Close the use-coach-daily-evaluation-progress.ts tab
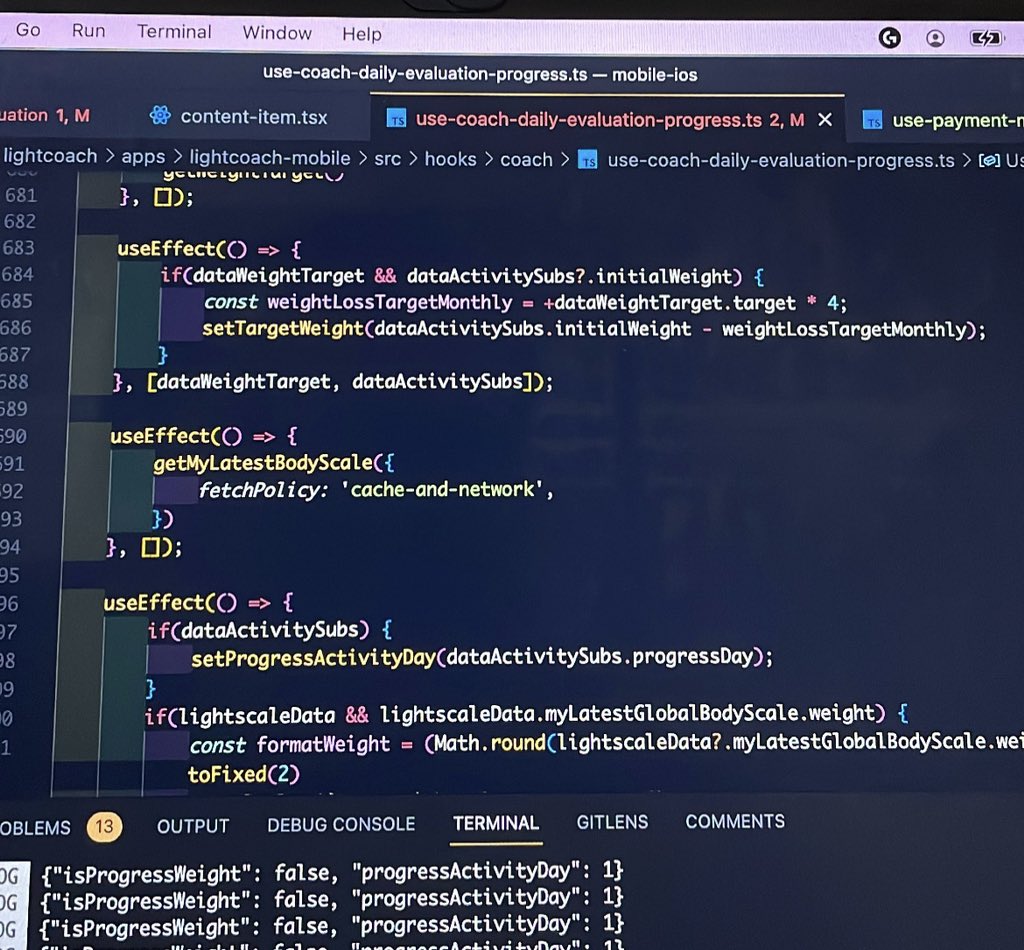 coord(825,119)
